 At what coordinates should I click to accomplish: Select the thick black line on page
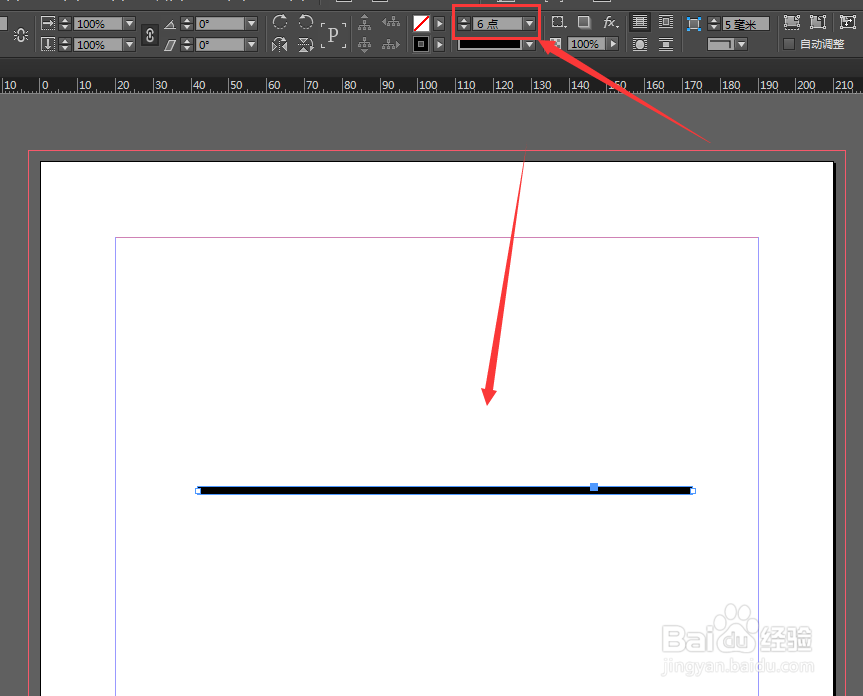point(445,491)
